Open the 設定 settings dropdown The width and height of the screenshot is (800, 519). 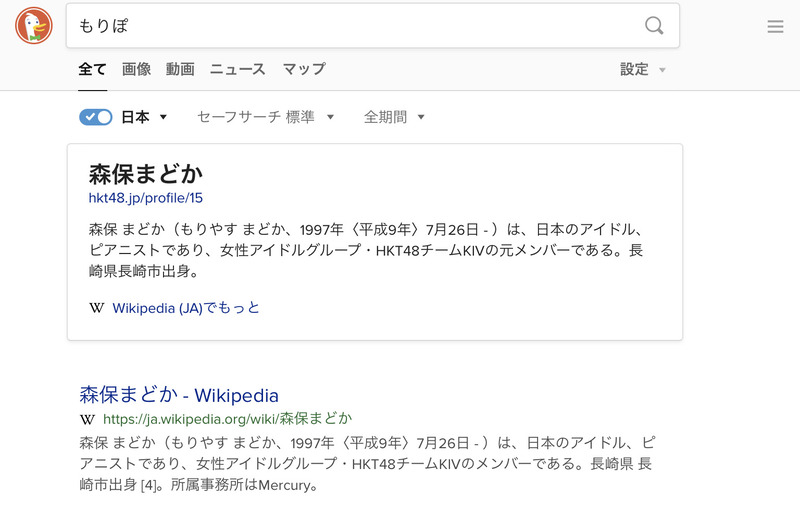click(642, 69)
